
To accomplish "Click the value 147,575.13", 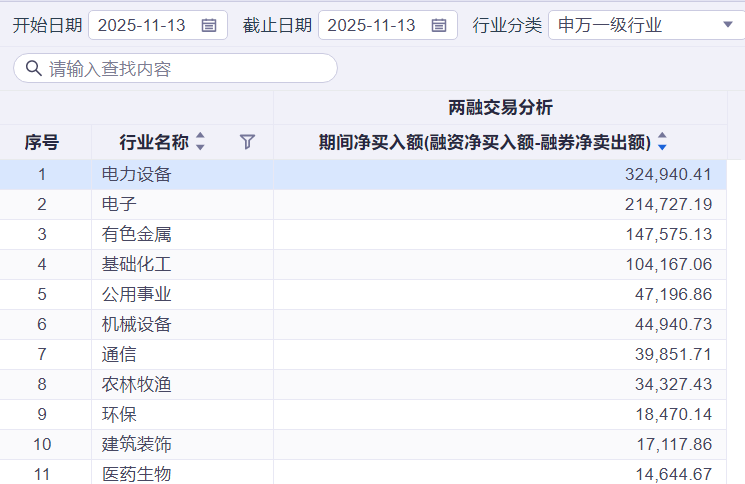I will (669, 234).
